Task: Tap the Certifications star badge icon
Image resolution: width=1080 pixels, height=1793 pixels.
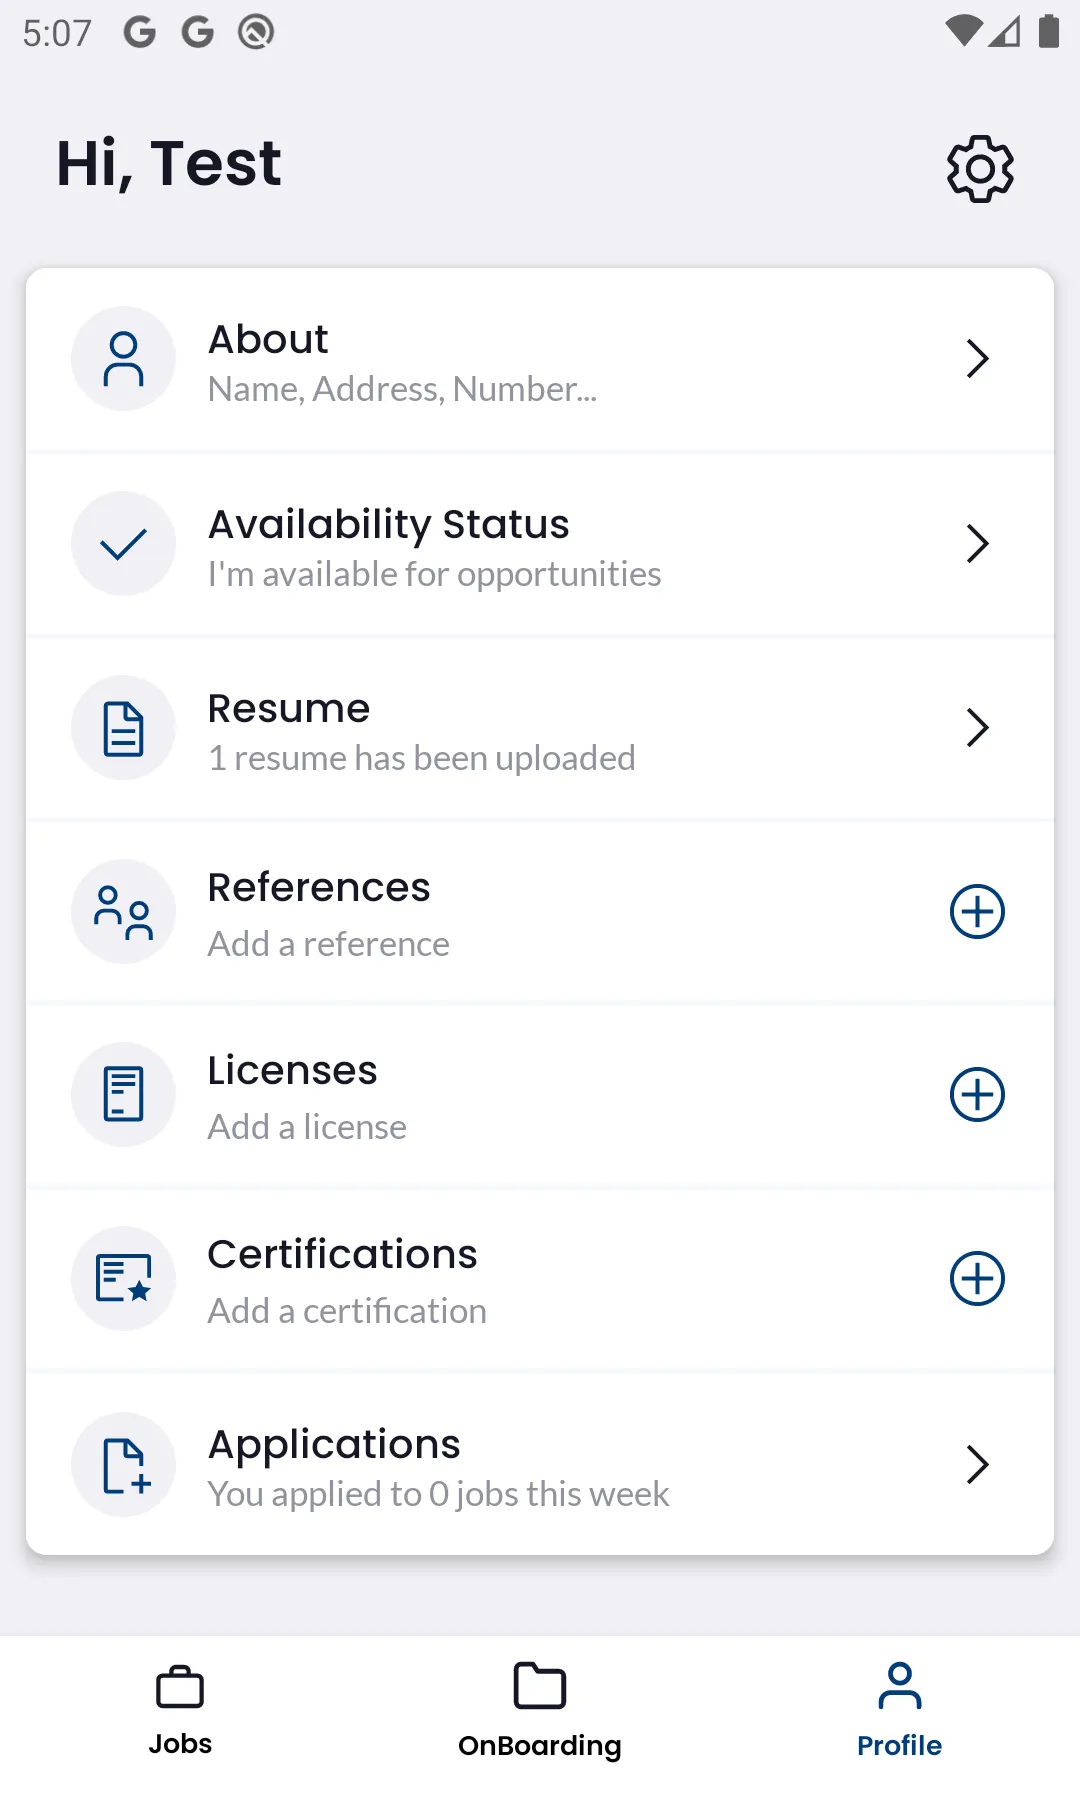Action: [x=123, y=1279]
